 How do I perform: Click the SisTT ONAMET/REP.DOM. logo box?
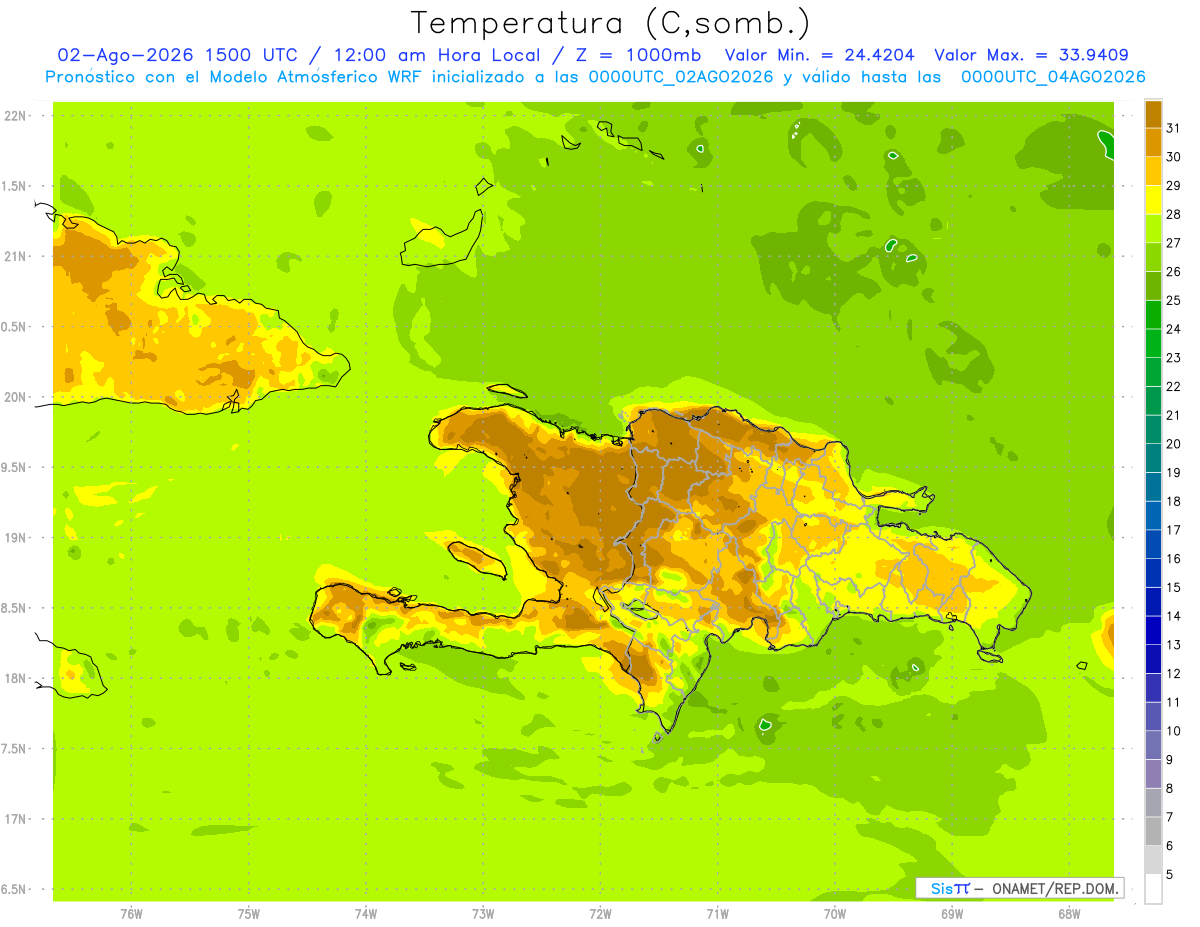click(1020, 888)
